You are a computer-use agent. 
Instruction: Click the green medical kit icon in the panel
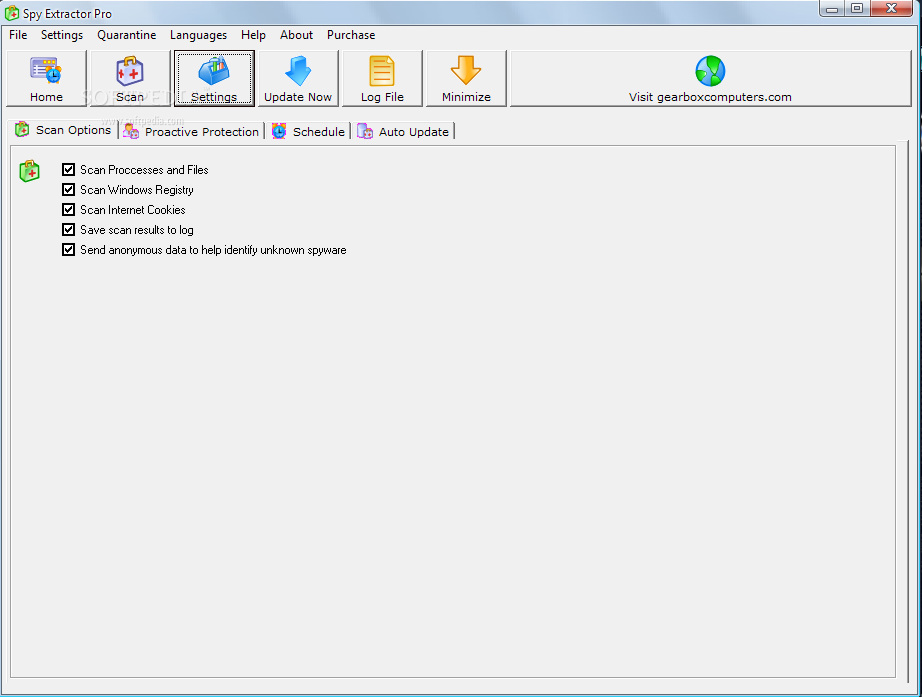coord(29,171)
